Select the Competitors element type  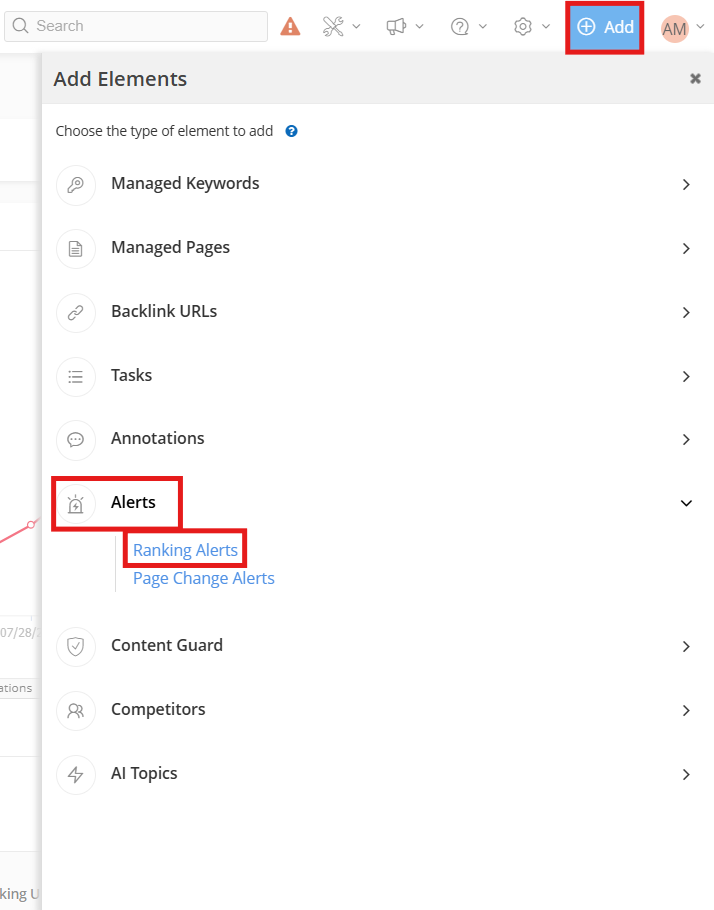(x=158, y=710)
